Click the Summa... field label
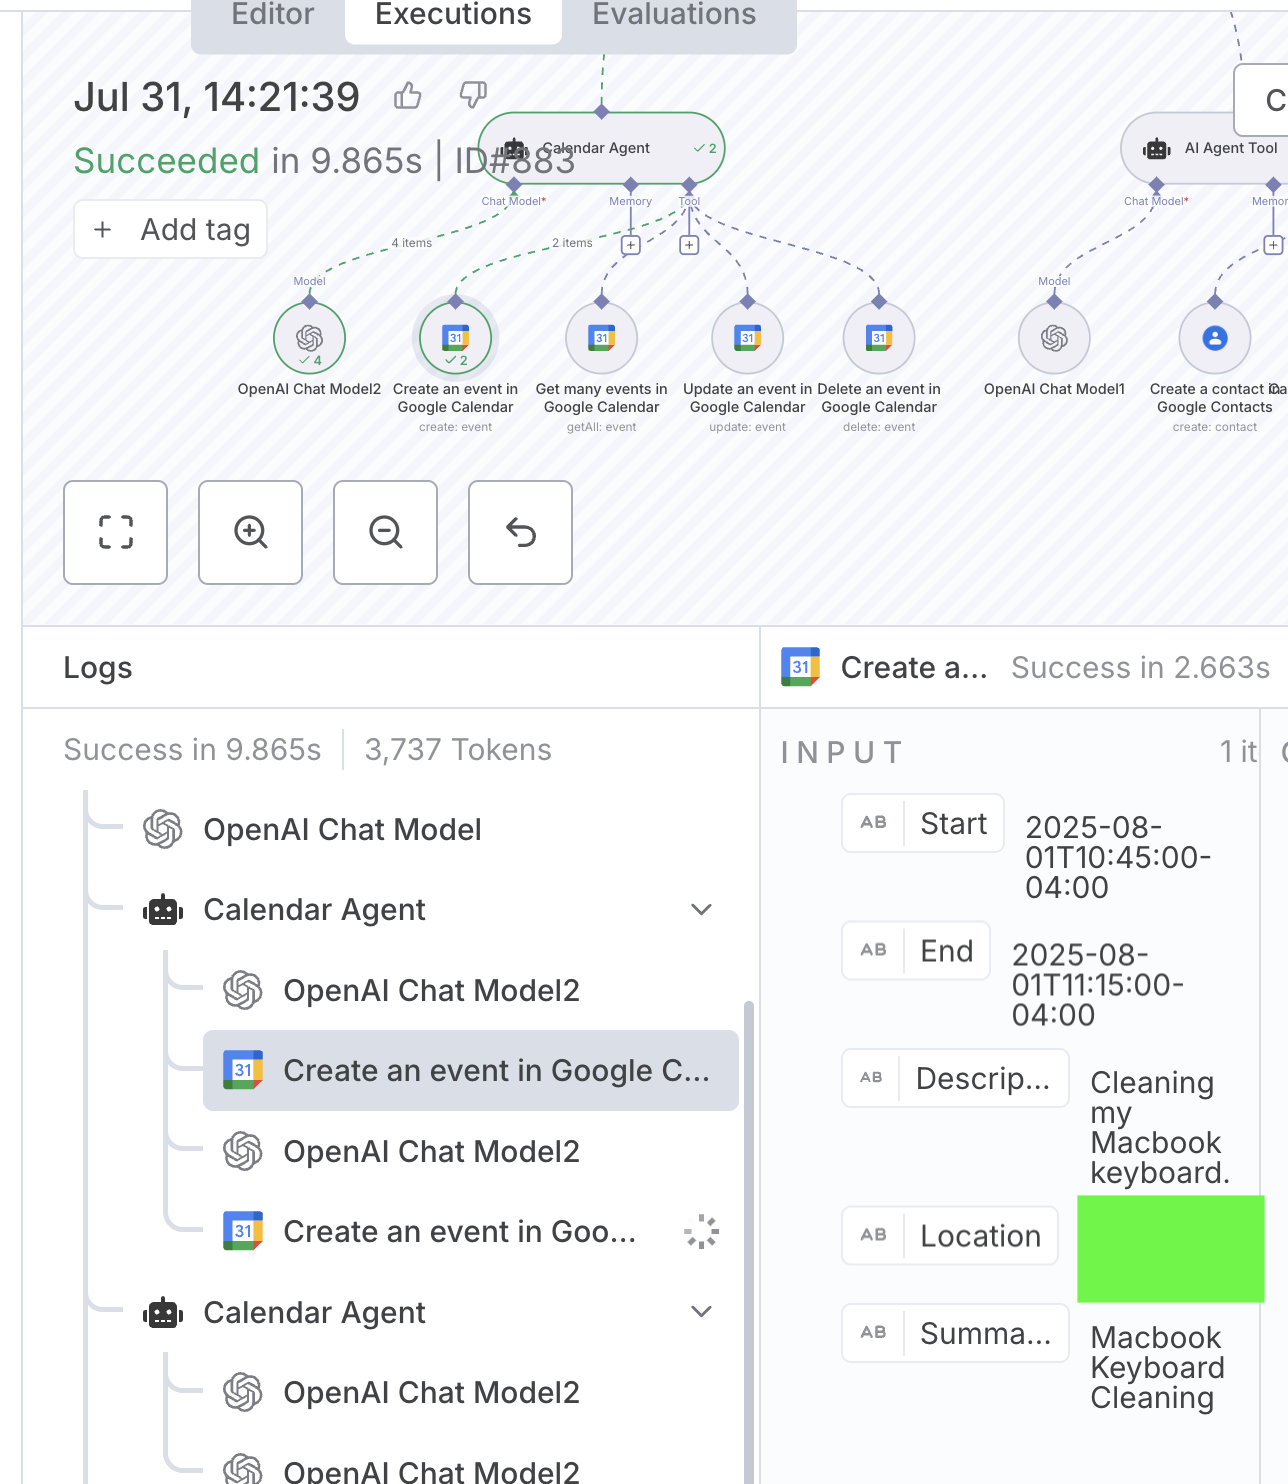This screenshot has width=1288, height=1484. tap(955, 1333)
